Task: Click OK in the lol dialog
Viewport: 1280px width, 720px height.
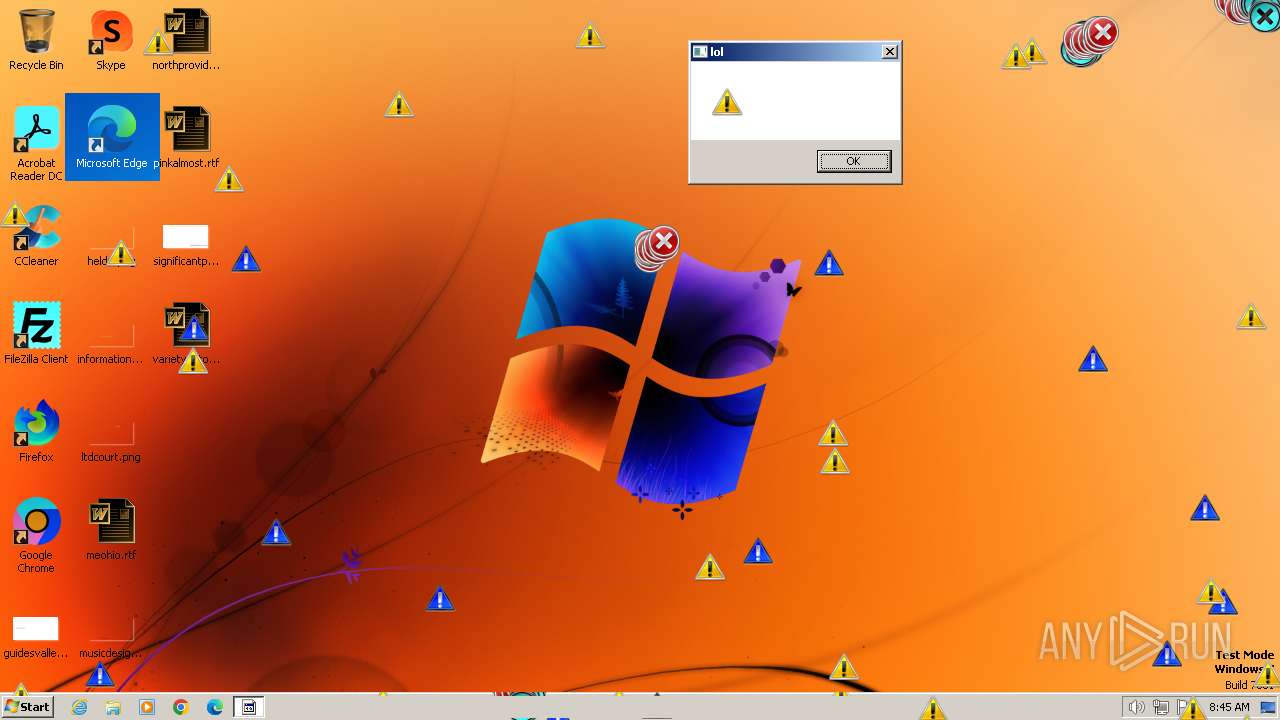Action: (853, 161)
